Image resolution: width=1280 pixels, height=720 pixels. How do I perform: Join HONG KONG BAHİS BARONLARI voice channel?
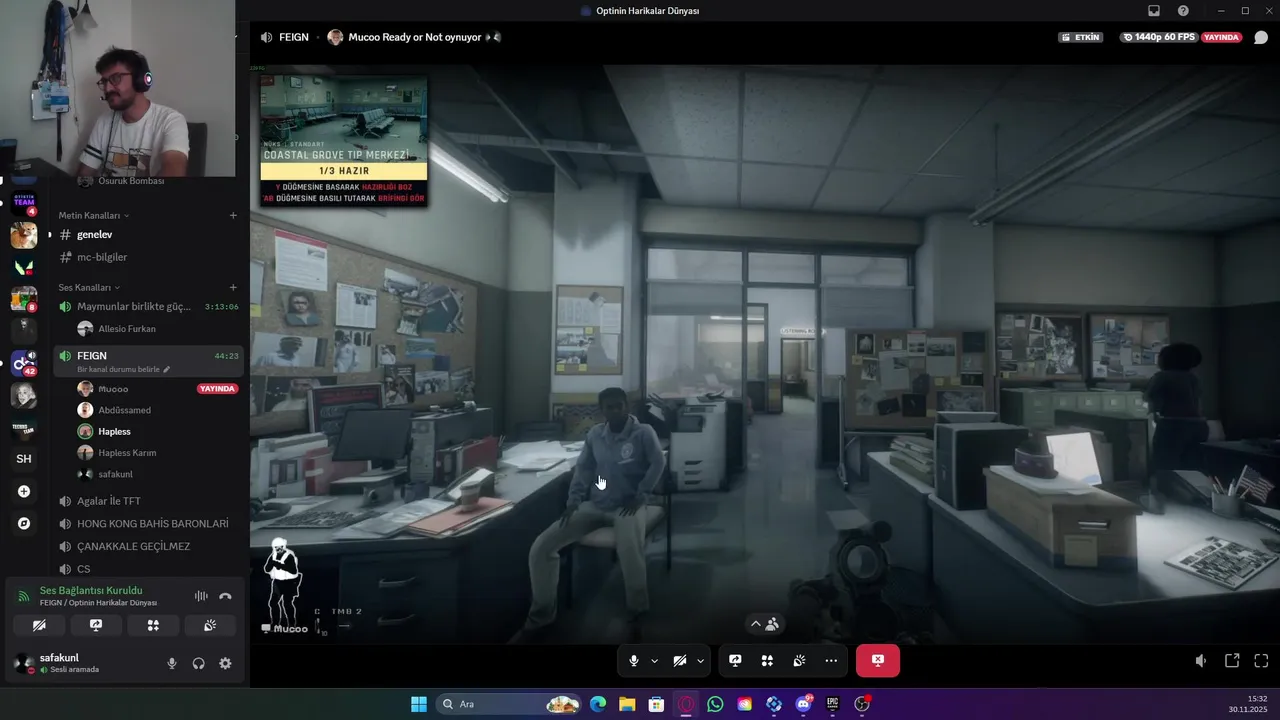coord(147,524)
